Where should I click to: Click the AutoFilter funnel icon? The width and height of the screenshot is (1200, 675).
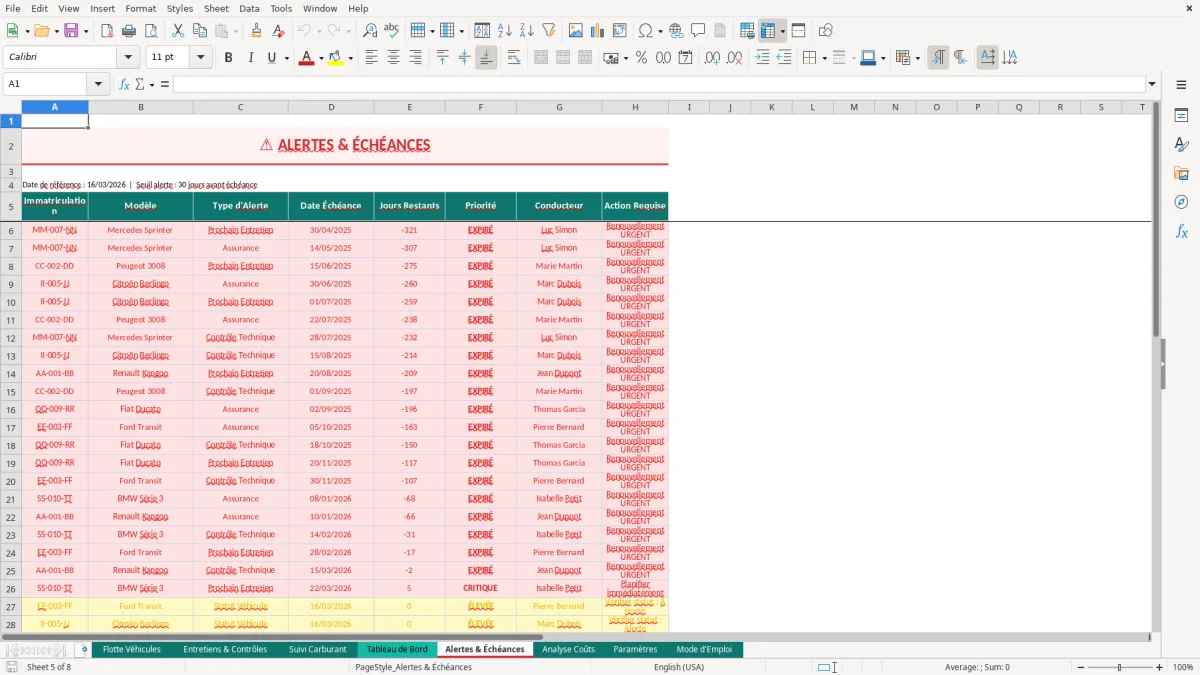click(548, 31)
